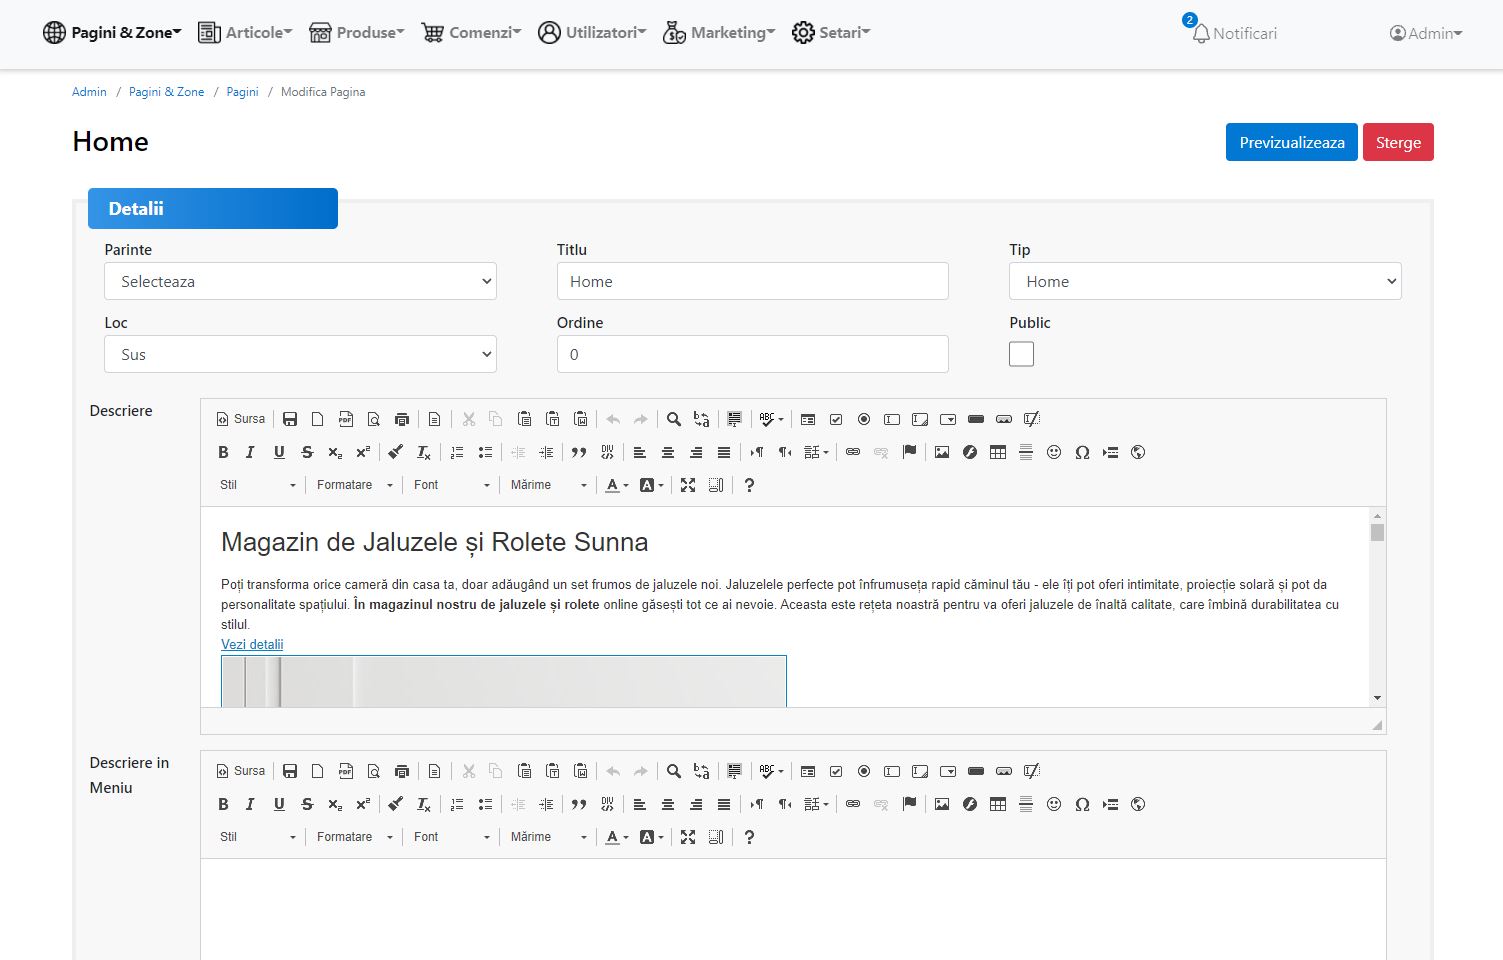Viewport: 1503px width, 960px height.
Task: Open text color picker in Descriere in Meniu editor
Action: pyautogui.click(x=617, y=837)
